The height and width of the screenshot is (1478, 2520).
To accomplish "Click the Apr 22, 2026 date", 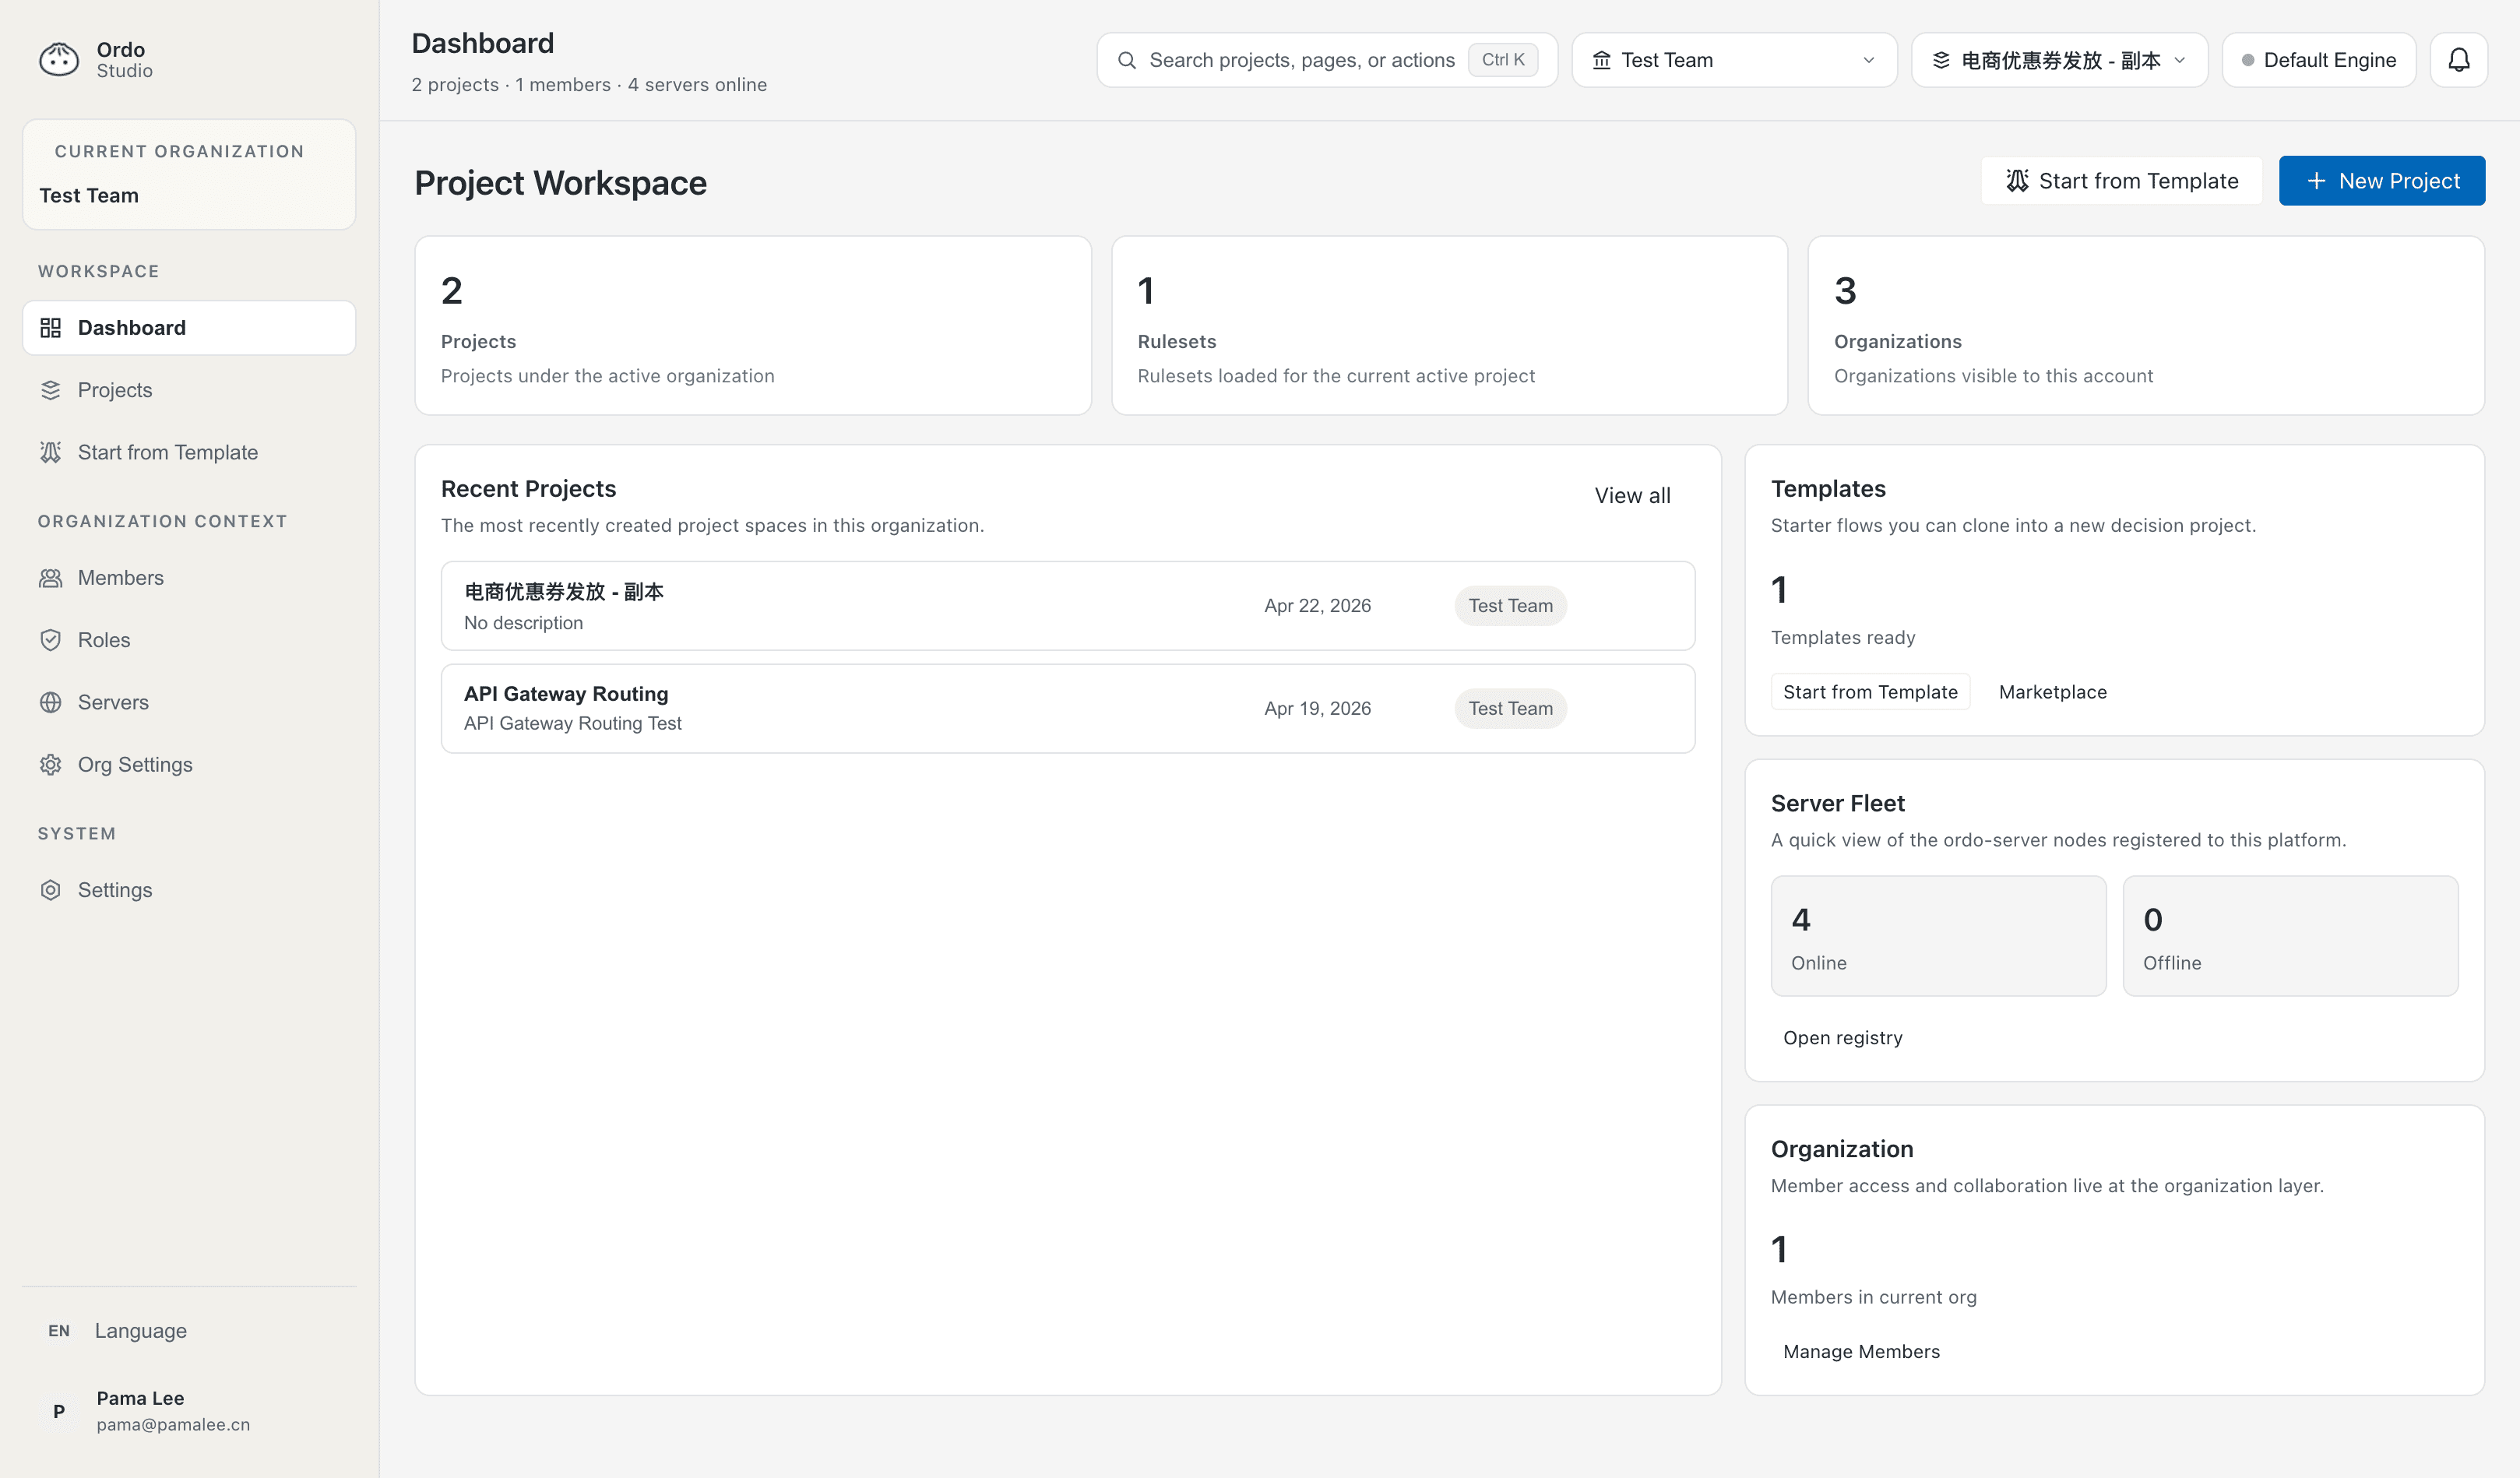I will tap(1317, 606).
